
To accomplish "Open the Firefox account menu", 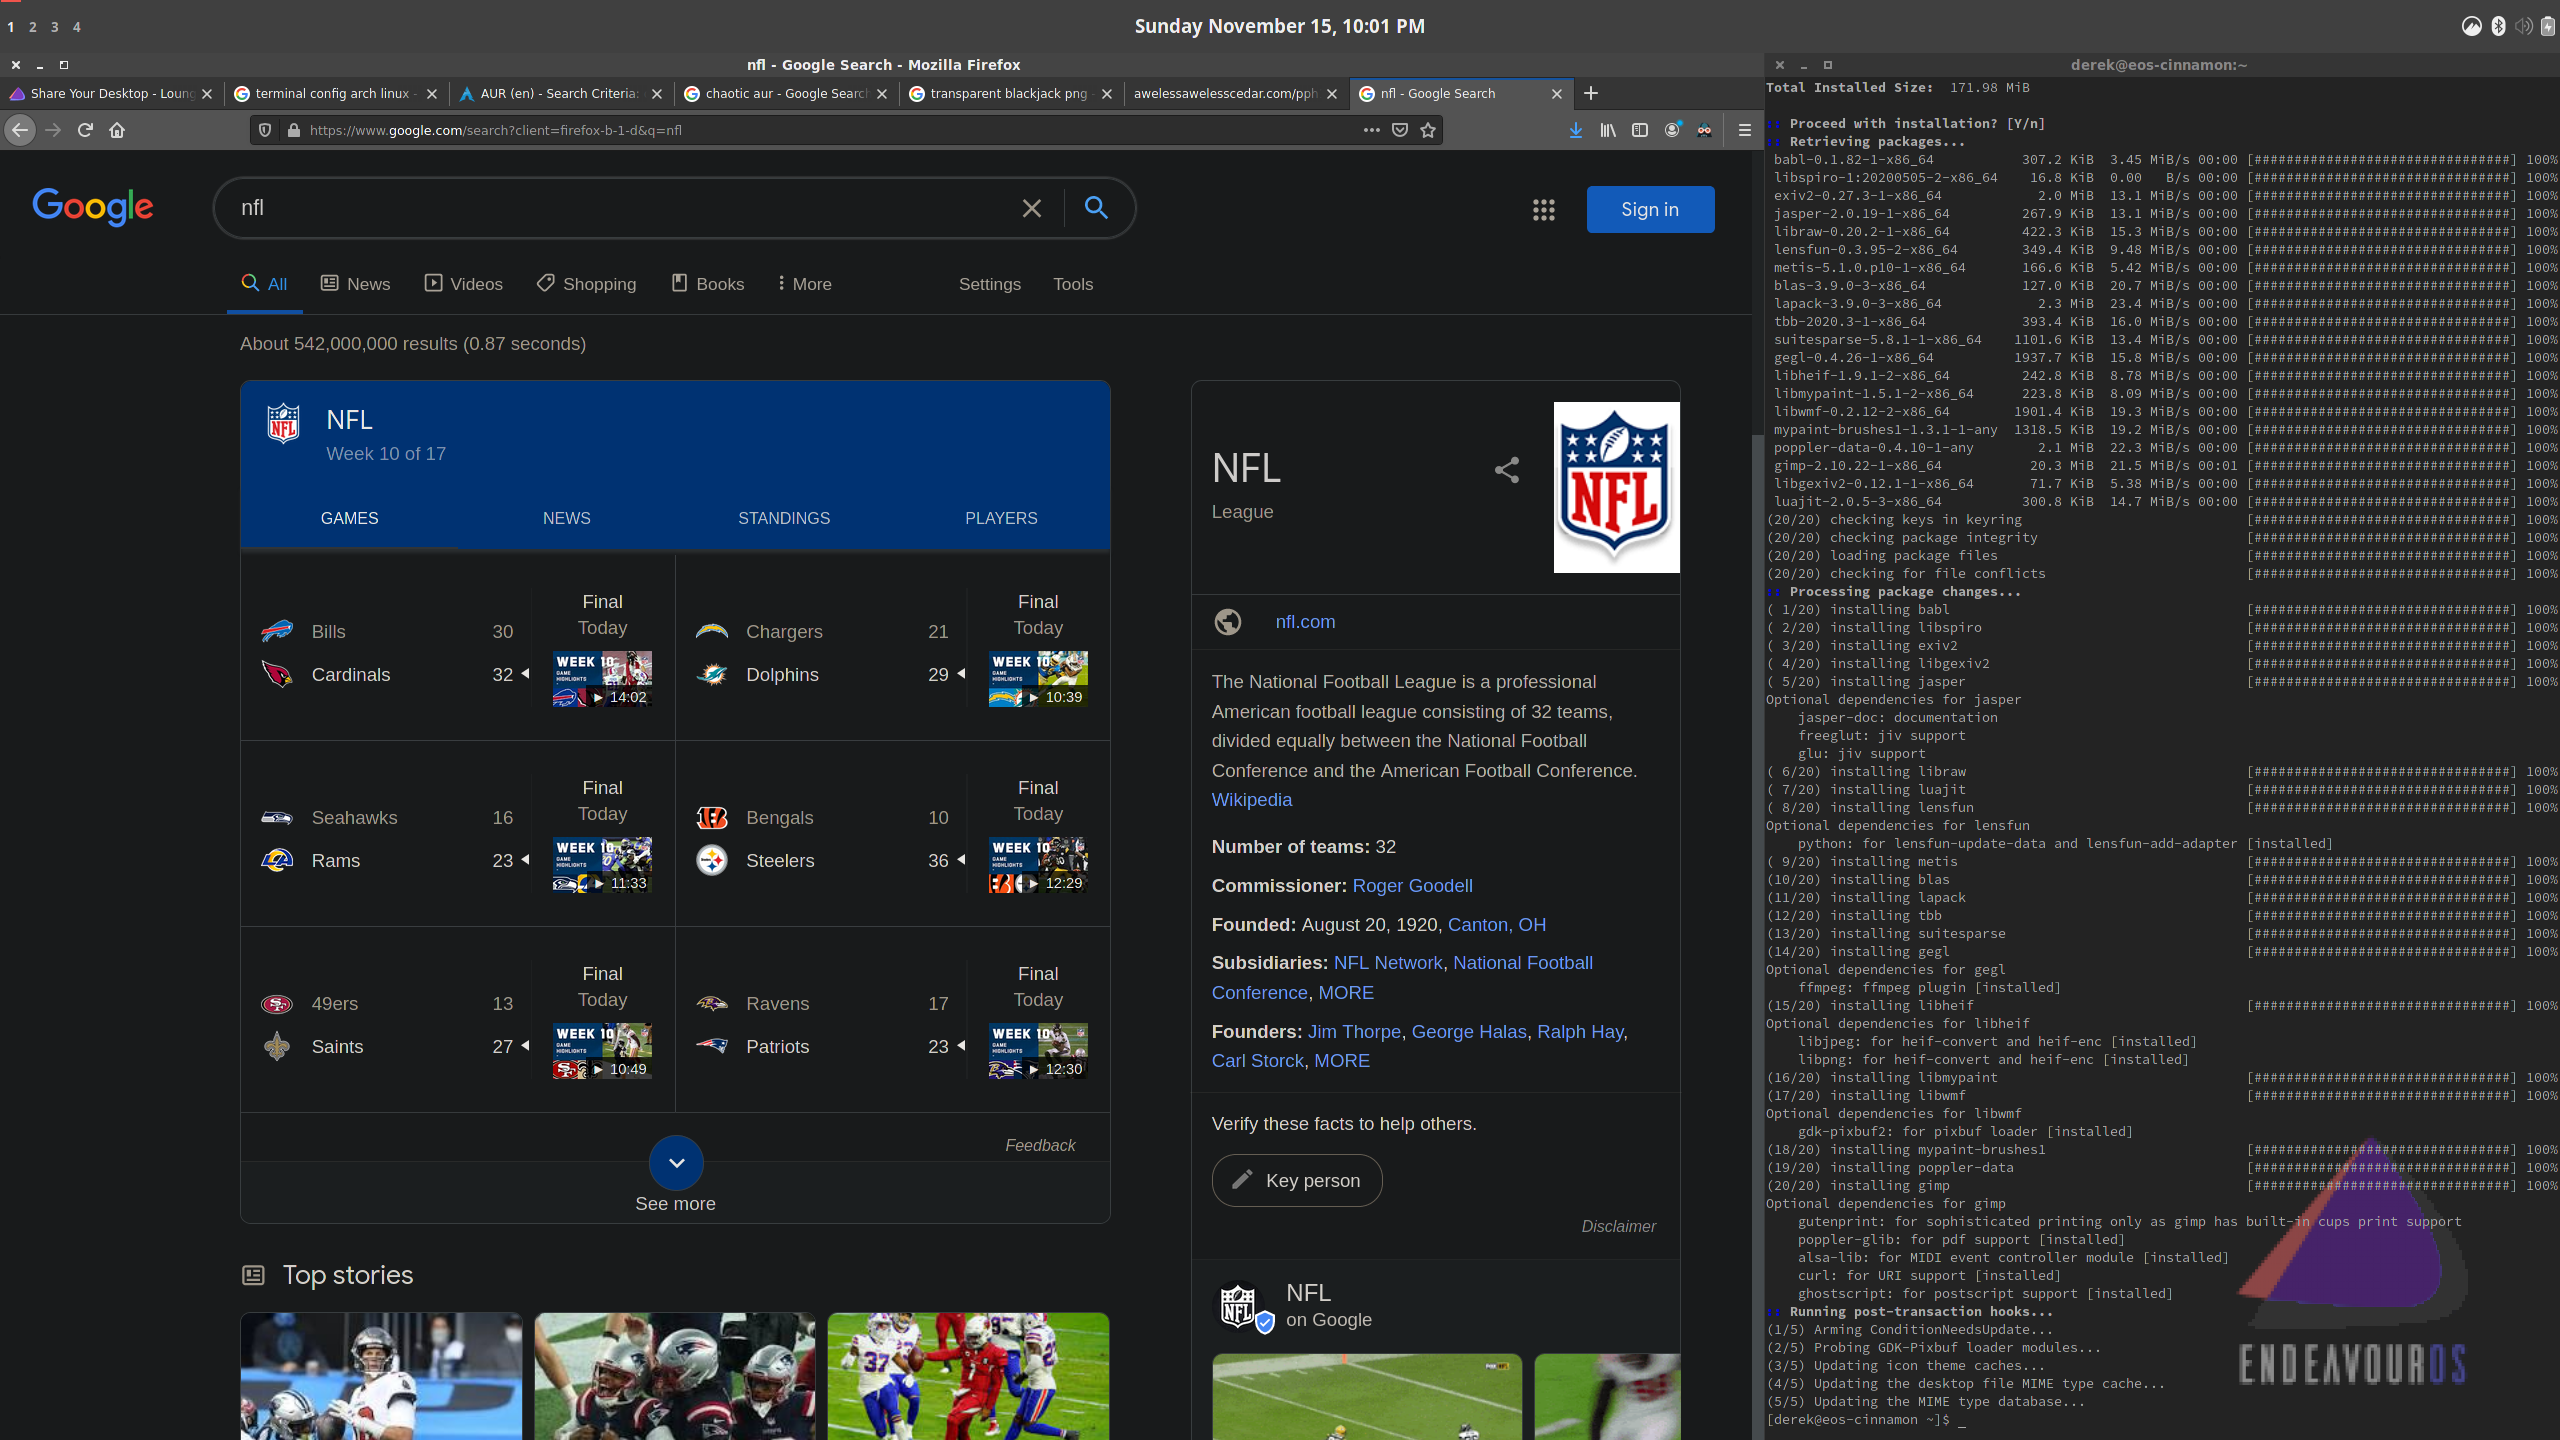I will coord(1671,130).
